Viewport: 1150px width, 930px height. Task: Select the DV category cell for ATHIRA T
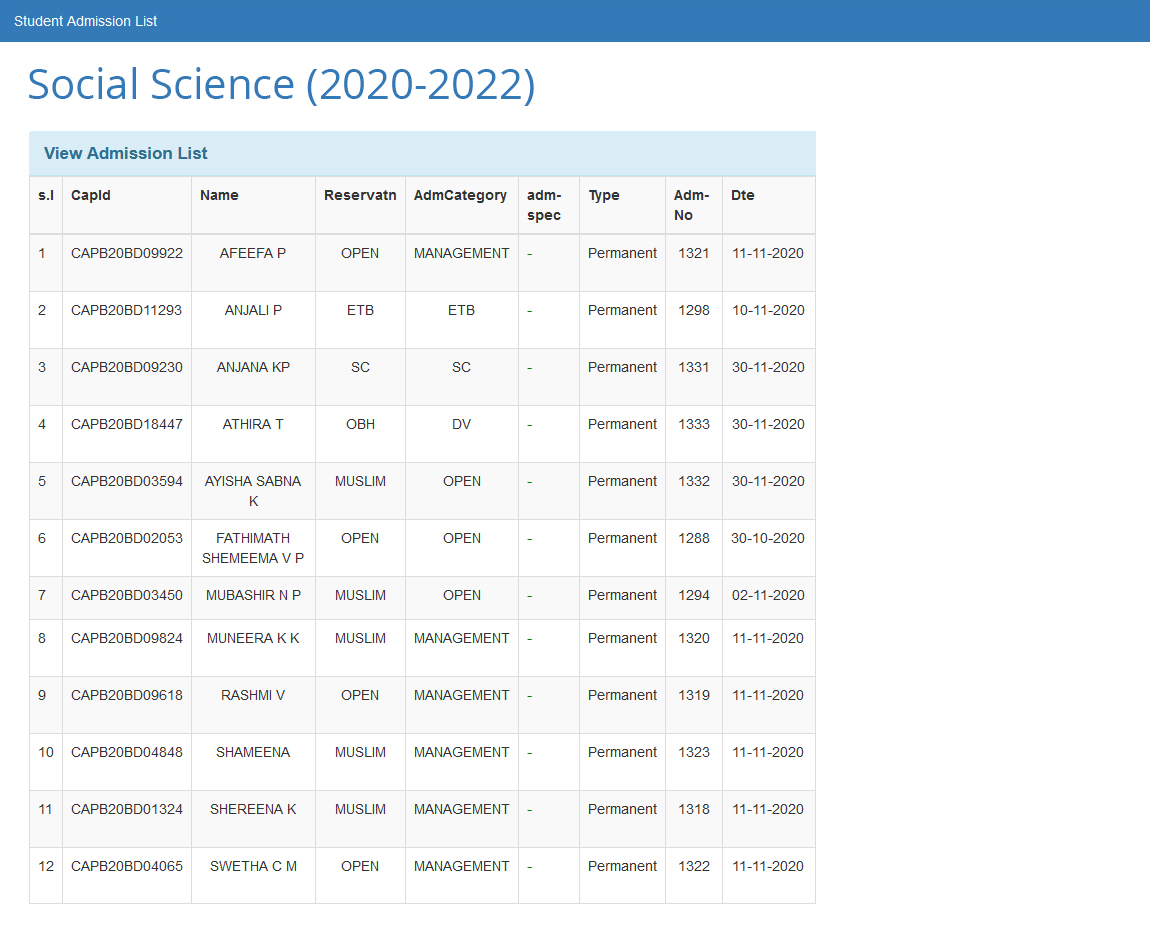(461, 424)
